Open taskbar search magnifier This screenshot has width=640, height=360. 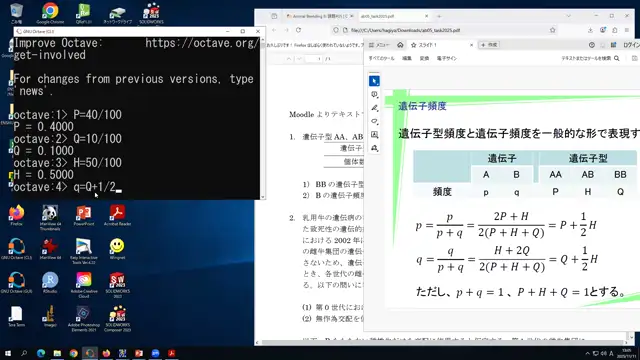(x=24, y=353)
